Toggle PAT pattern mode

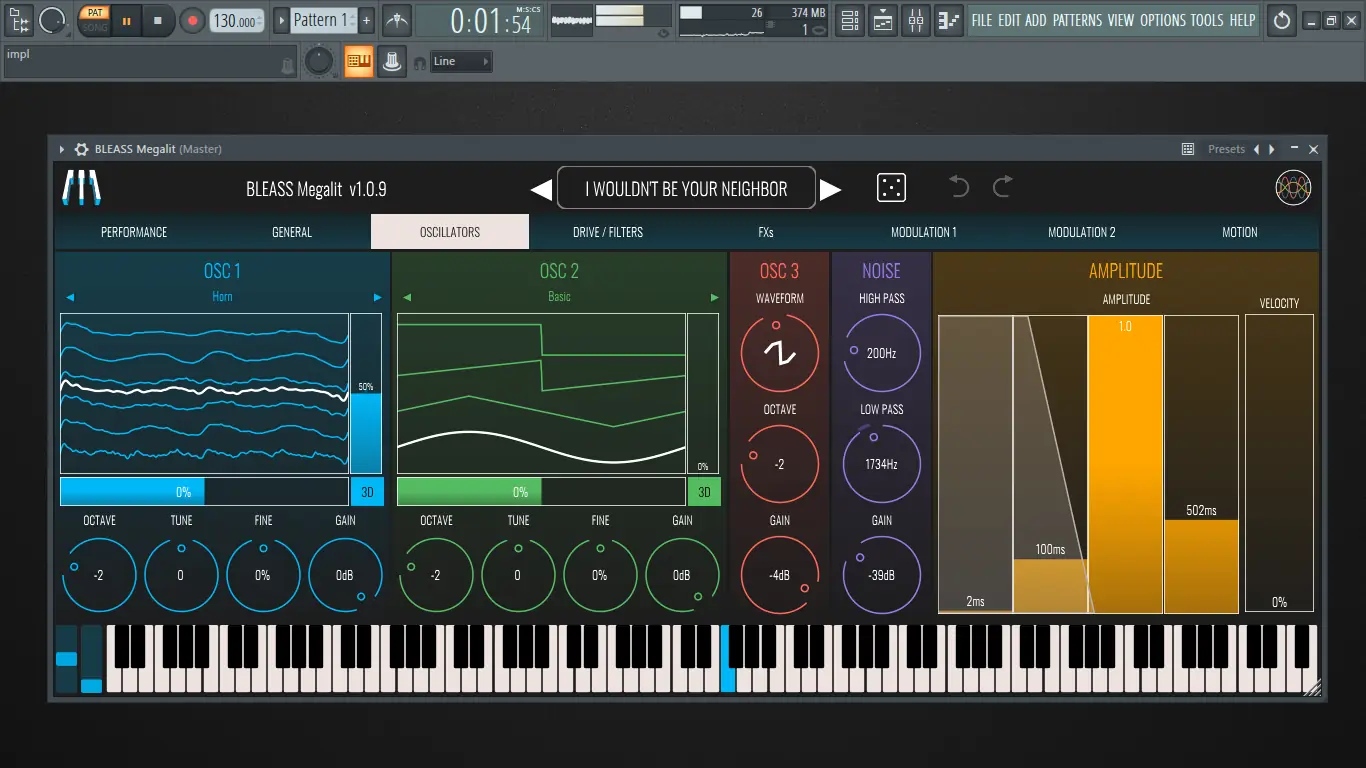[x=94, y=13]
